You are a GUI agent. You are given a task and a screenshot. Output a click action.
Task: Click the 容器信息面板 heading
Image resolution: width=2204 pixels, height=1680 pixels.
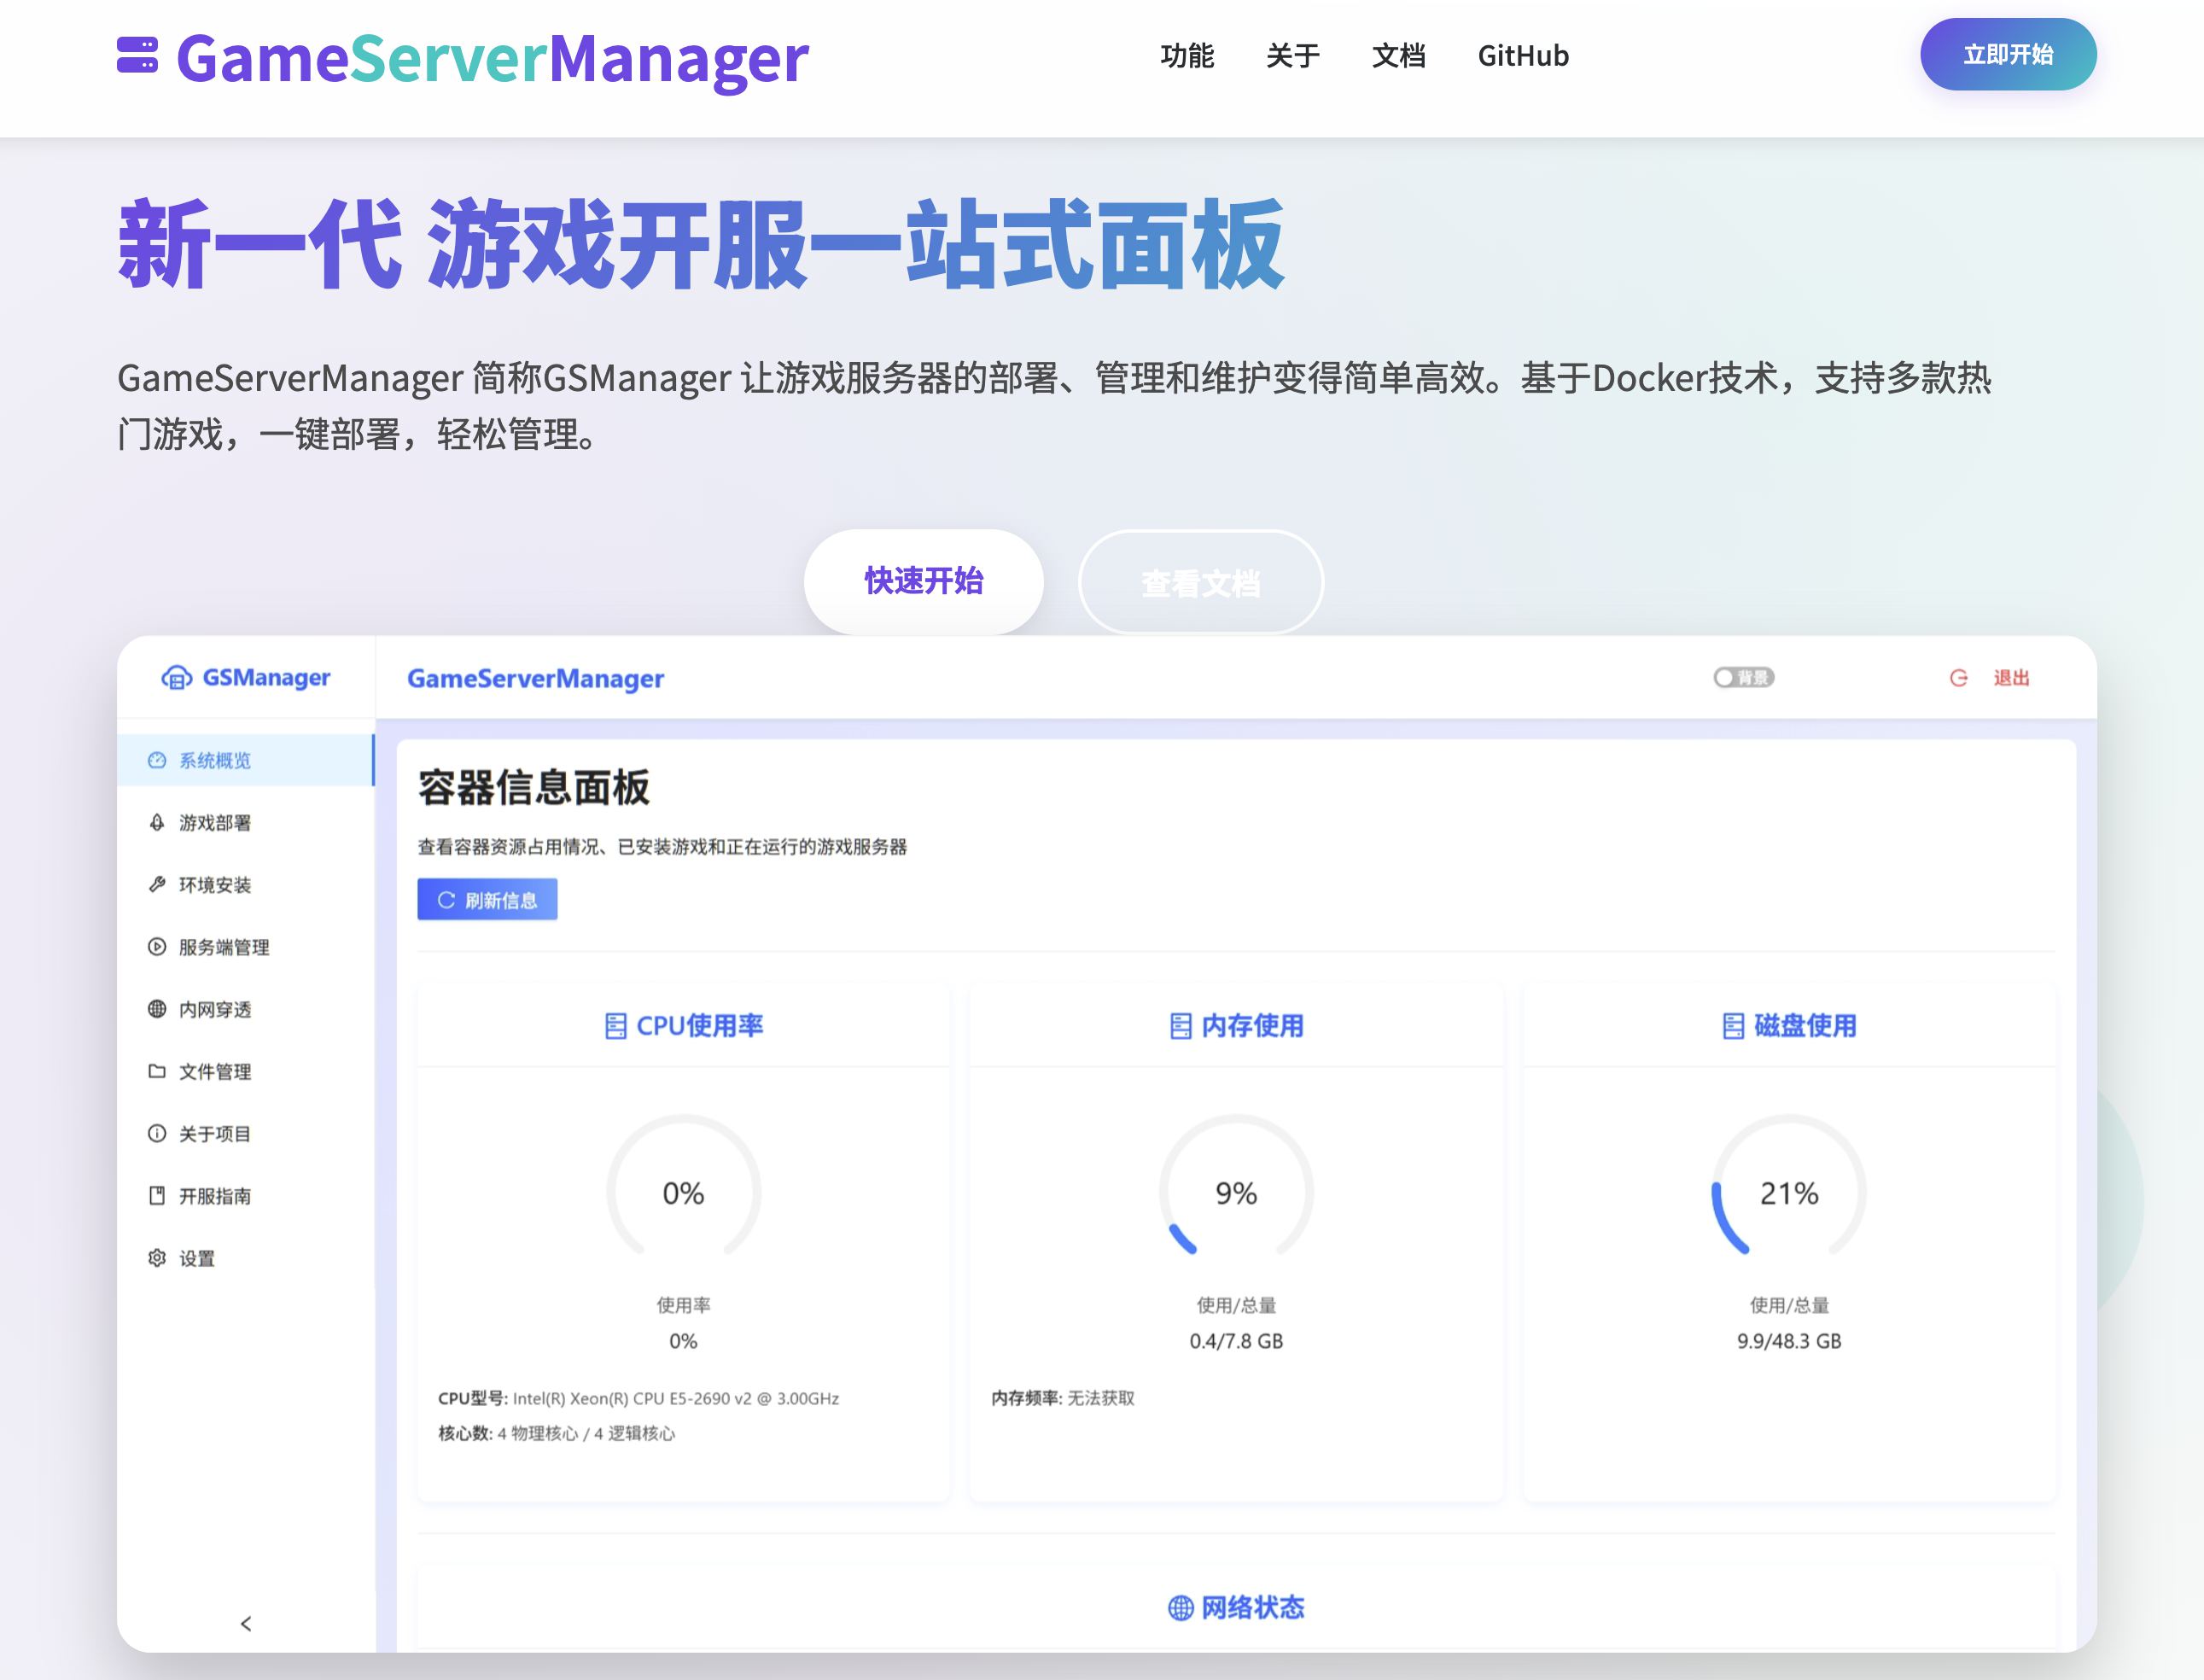click(534, 787)
